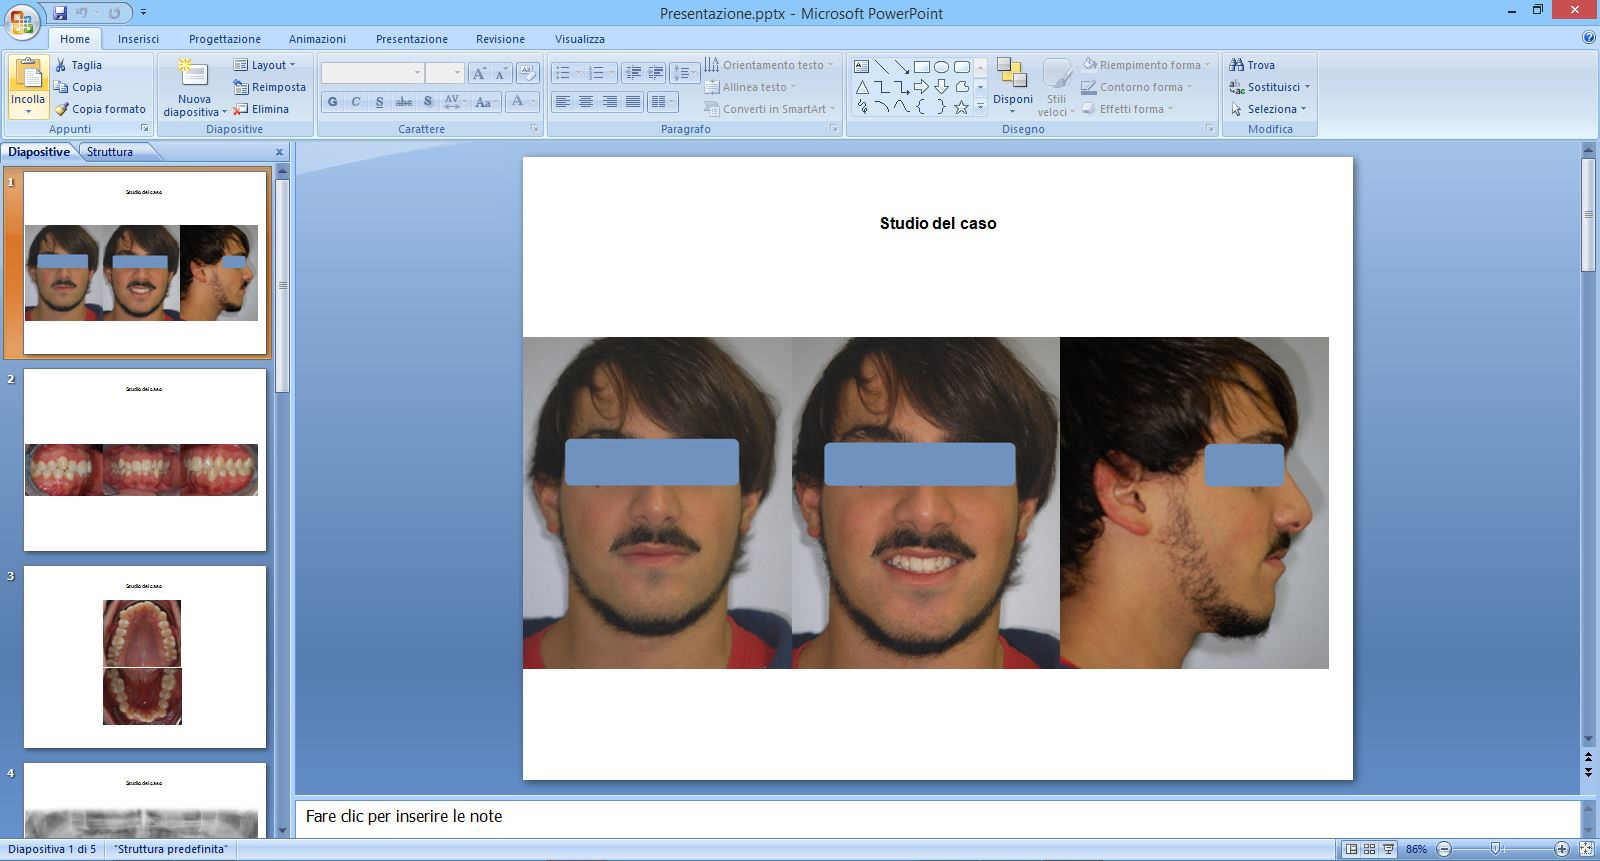
Task: Toggle italic (C) formatting
Action: coord(356,102)
